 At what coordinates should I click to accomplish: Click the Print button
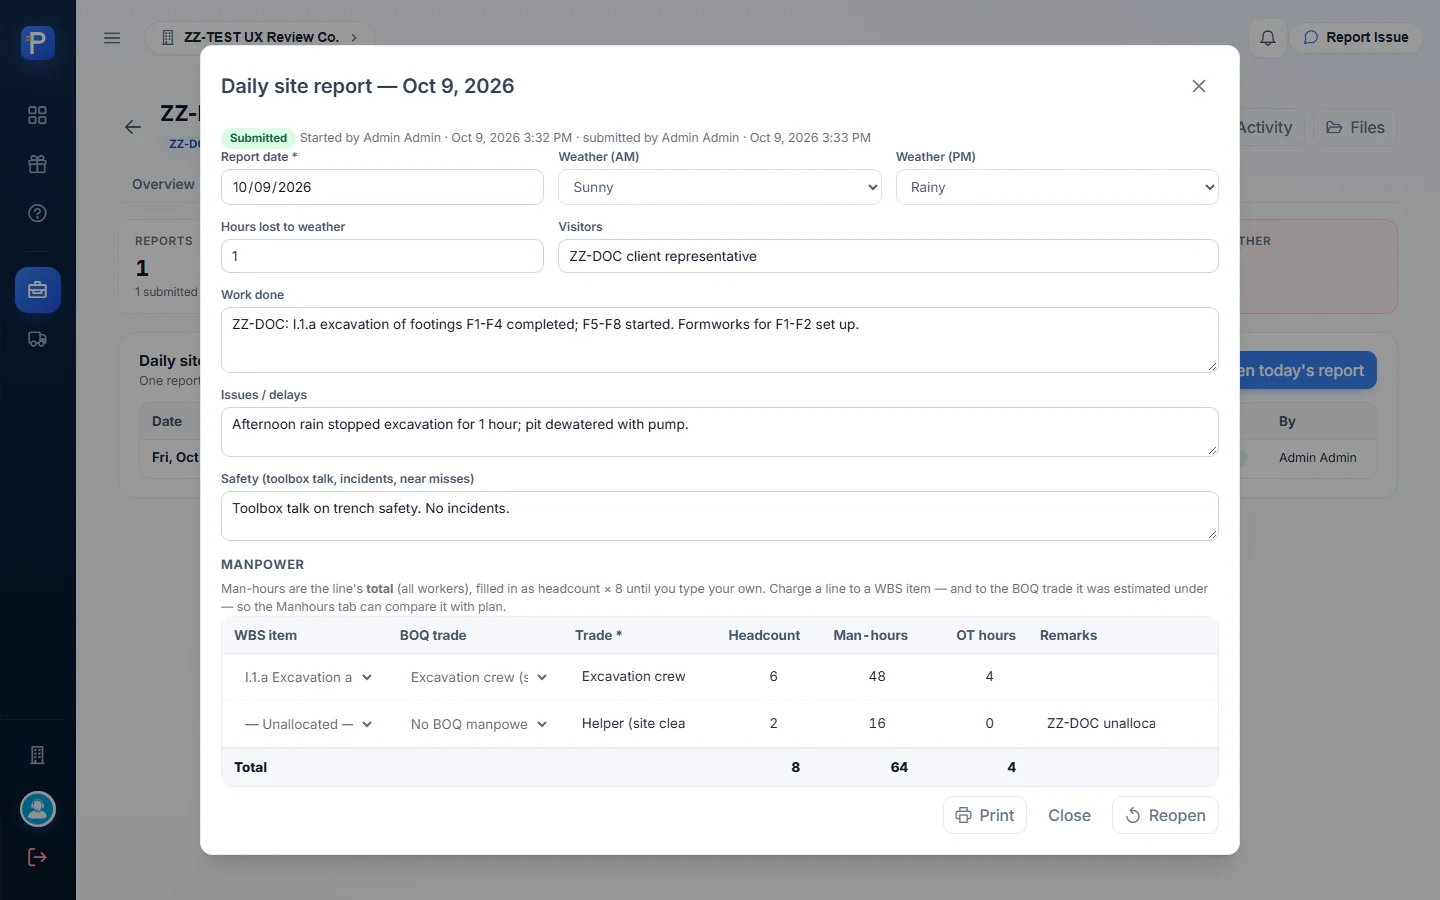pos(985,815)
